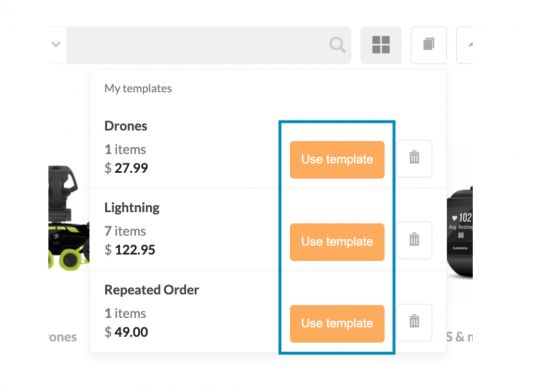The height and width of the screenshot is (387, 560).
Task: Delete the Lightning template
Action: point(414,240)
